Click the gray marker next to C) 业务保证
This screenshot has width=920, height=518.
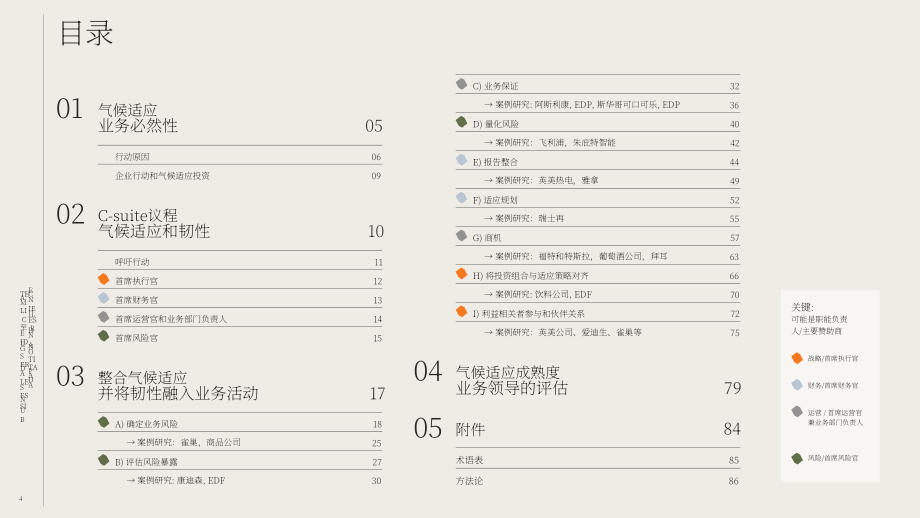(462, 84)
